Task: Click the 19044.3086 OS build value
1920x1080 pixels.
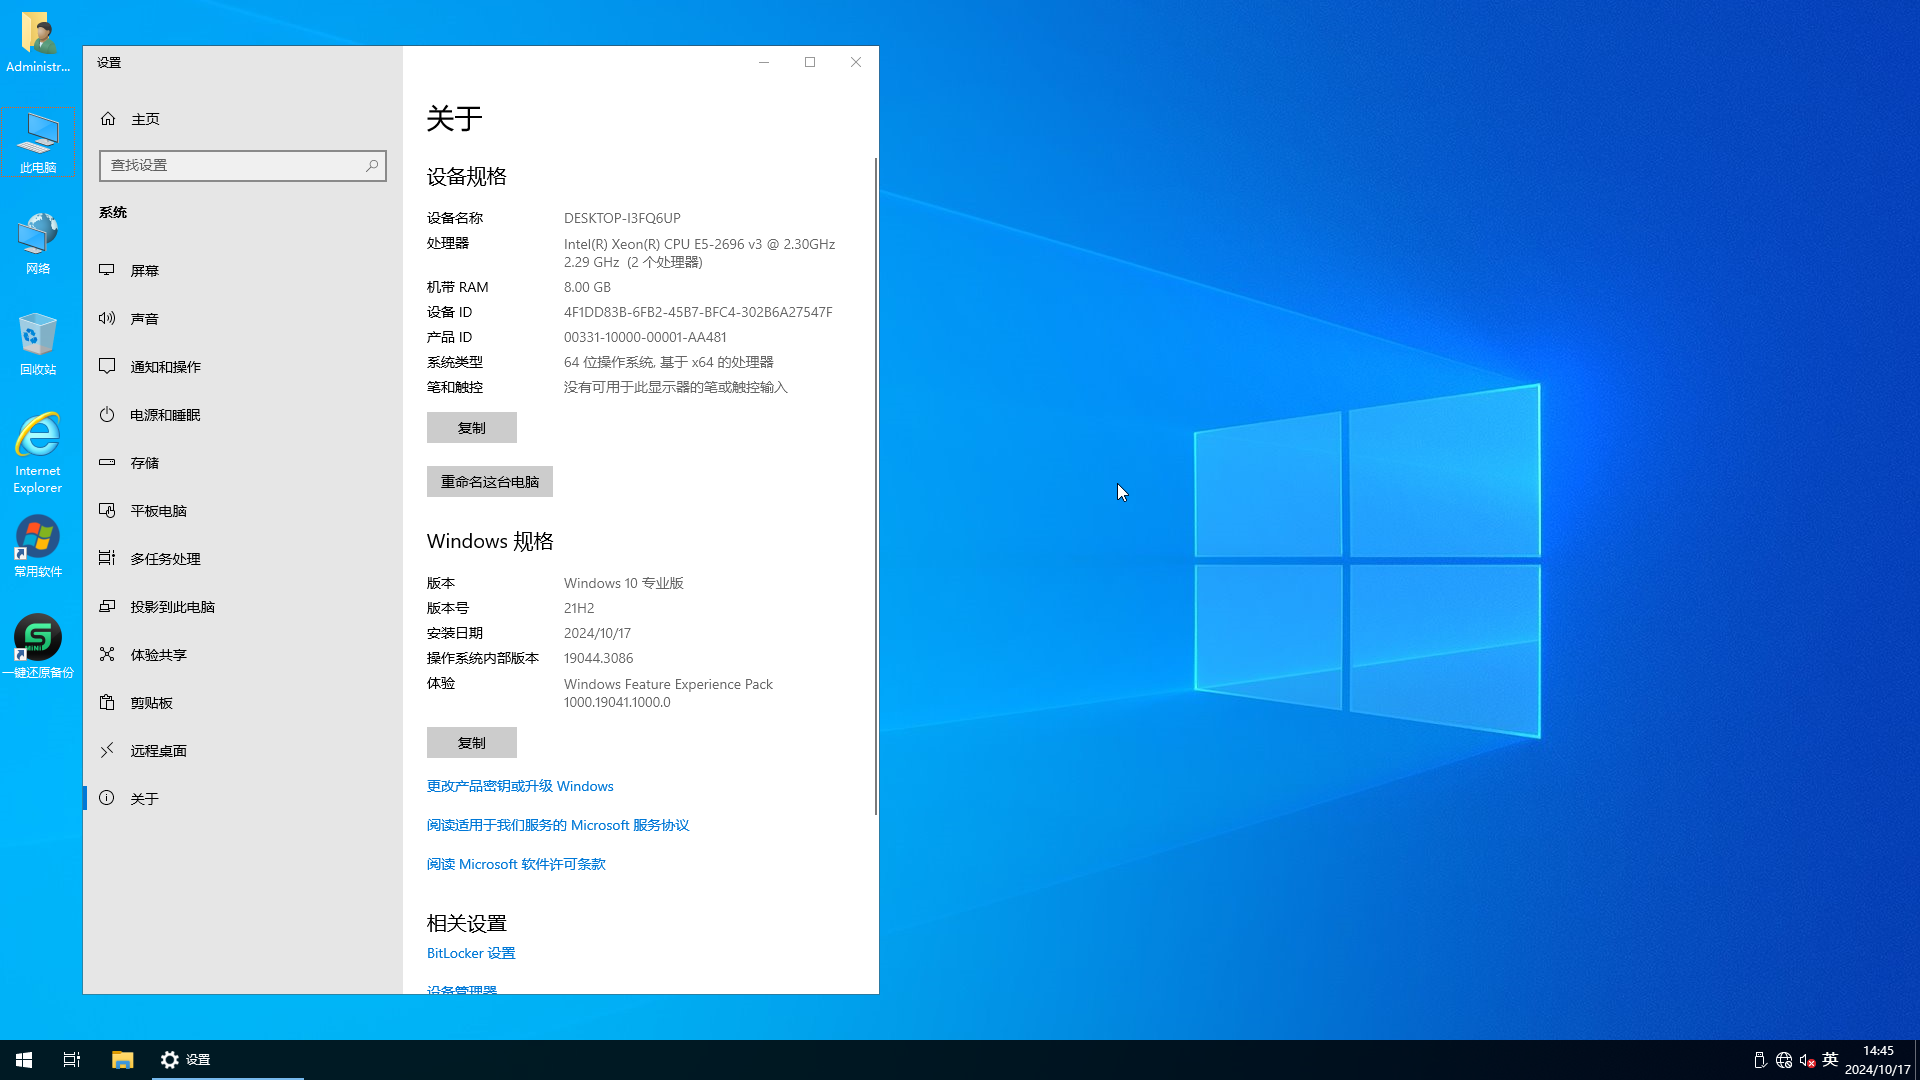Action: point(598,658)
